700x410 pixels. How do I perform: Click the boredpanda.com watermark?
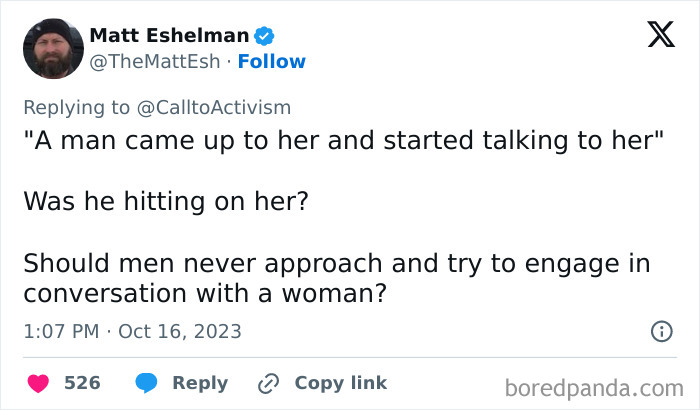593,386
